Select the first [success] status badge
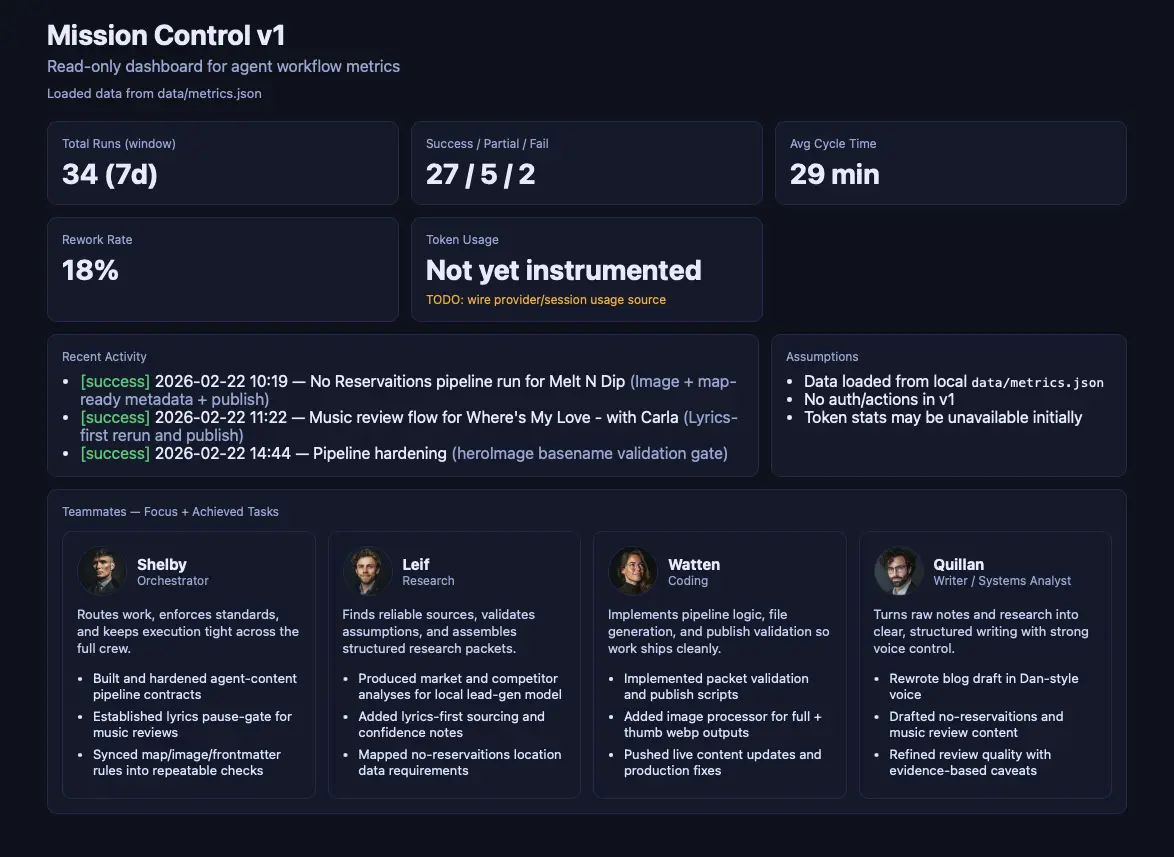 114,381
